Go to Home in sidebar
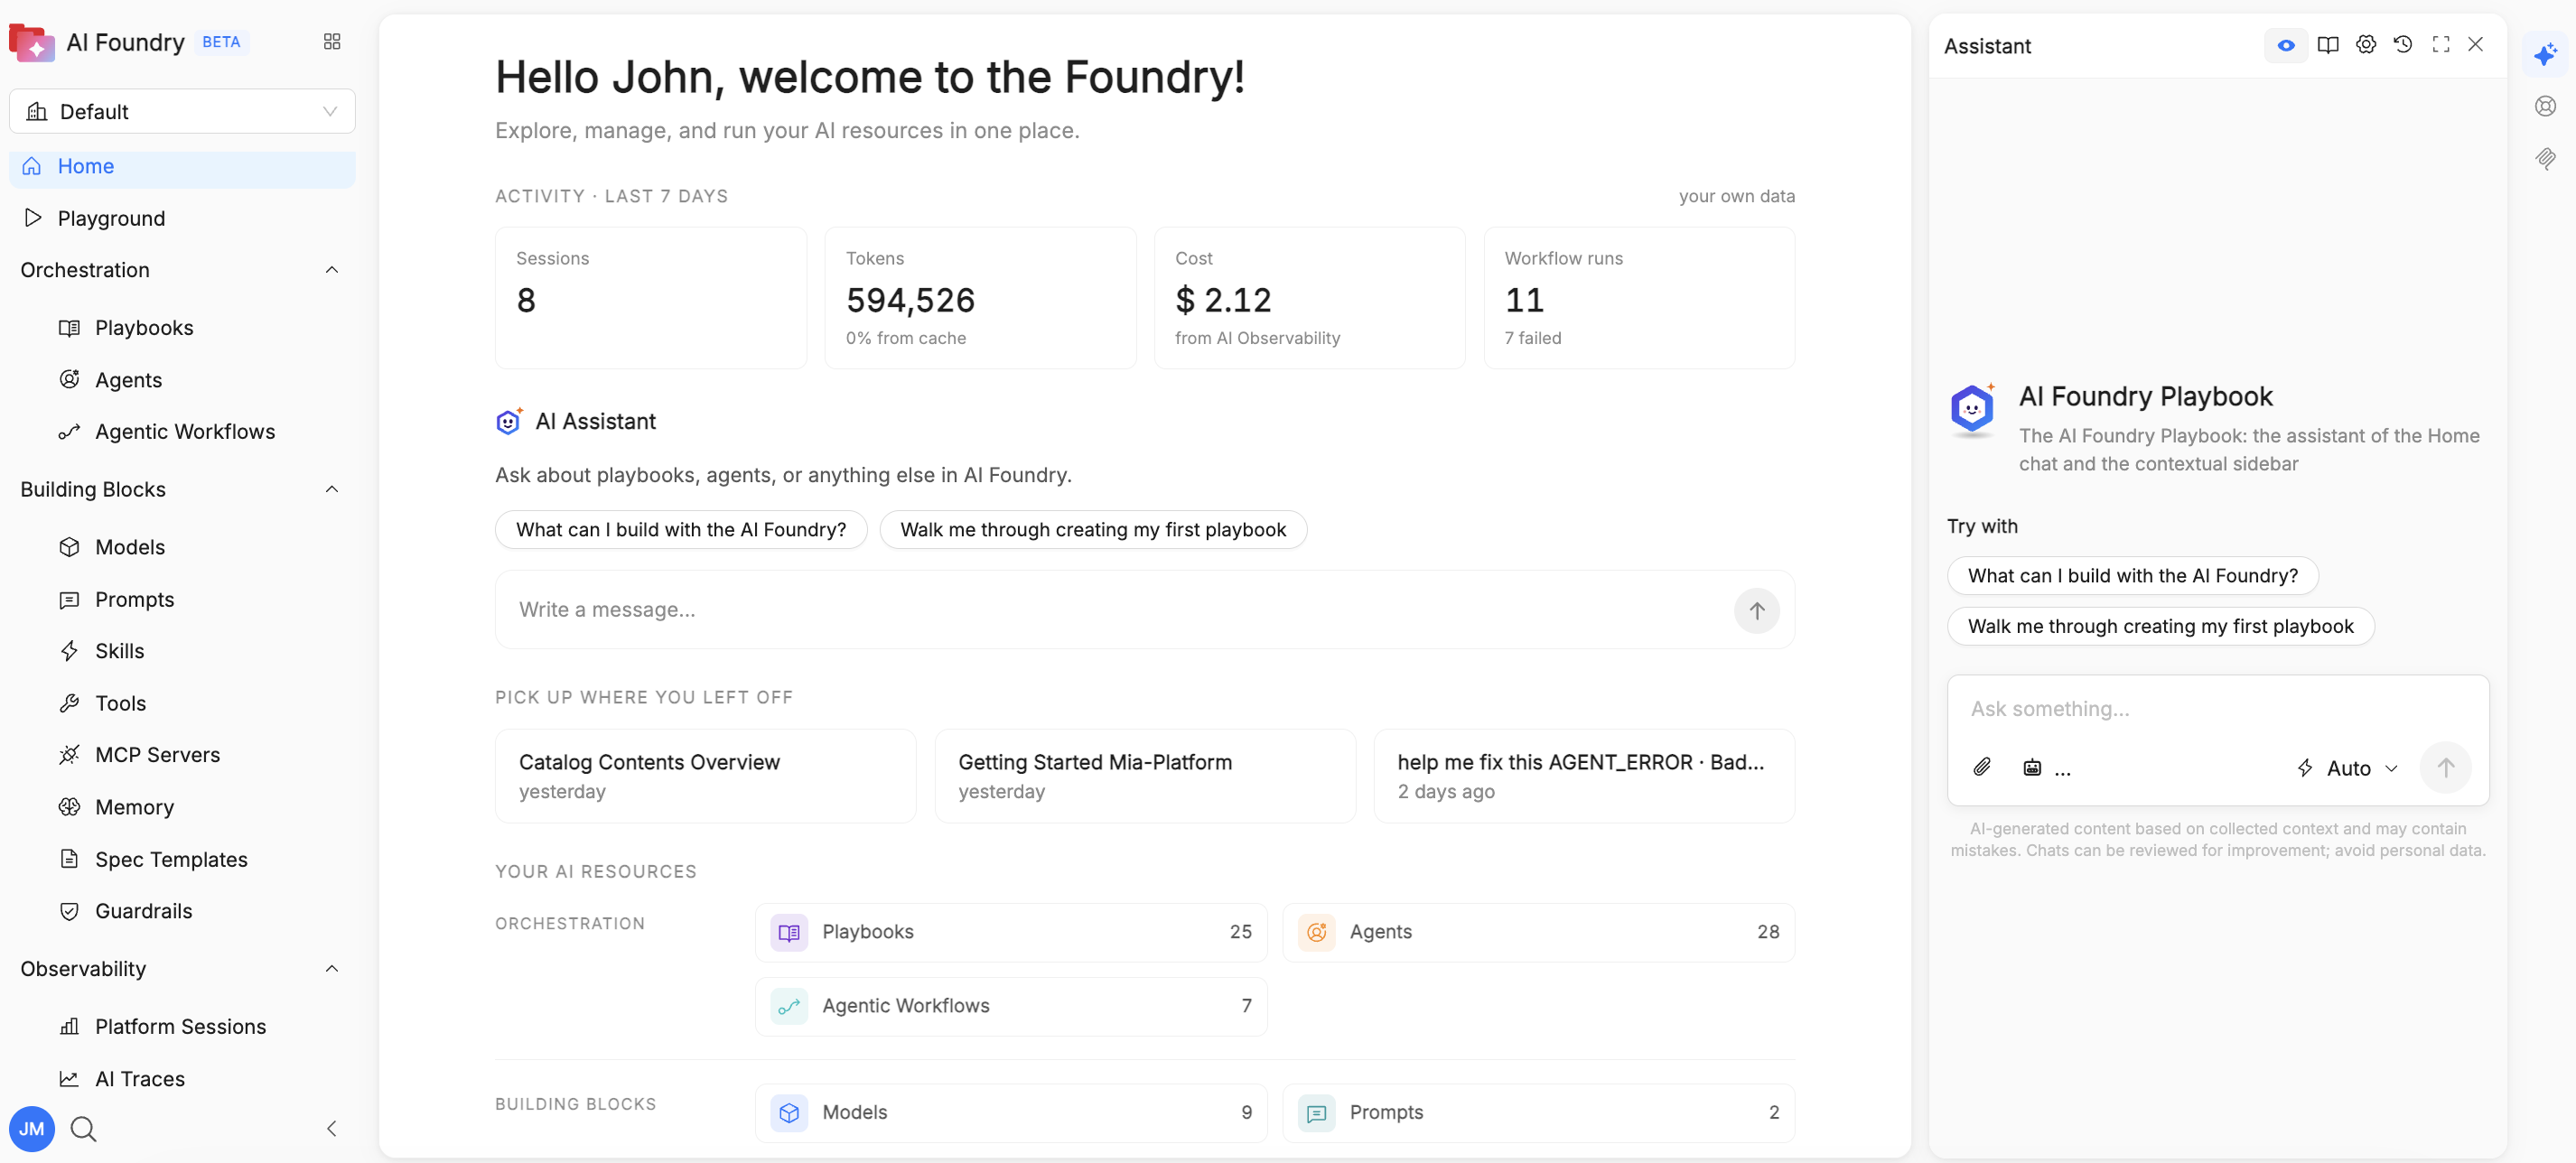The image size is (2576, 1163). coord(182,167)
